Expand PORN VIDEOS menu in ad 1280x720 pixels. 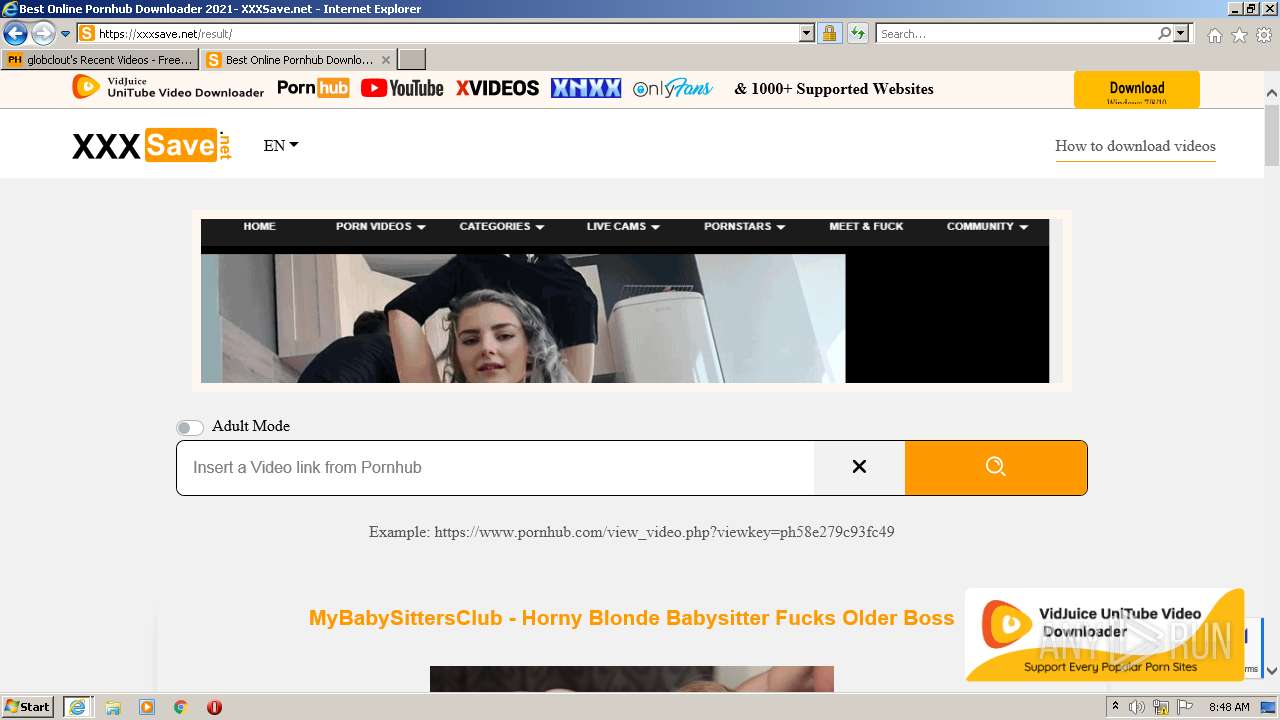click(x=381, y=226)
